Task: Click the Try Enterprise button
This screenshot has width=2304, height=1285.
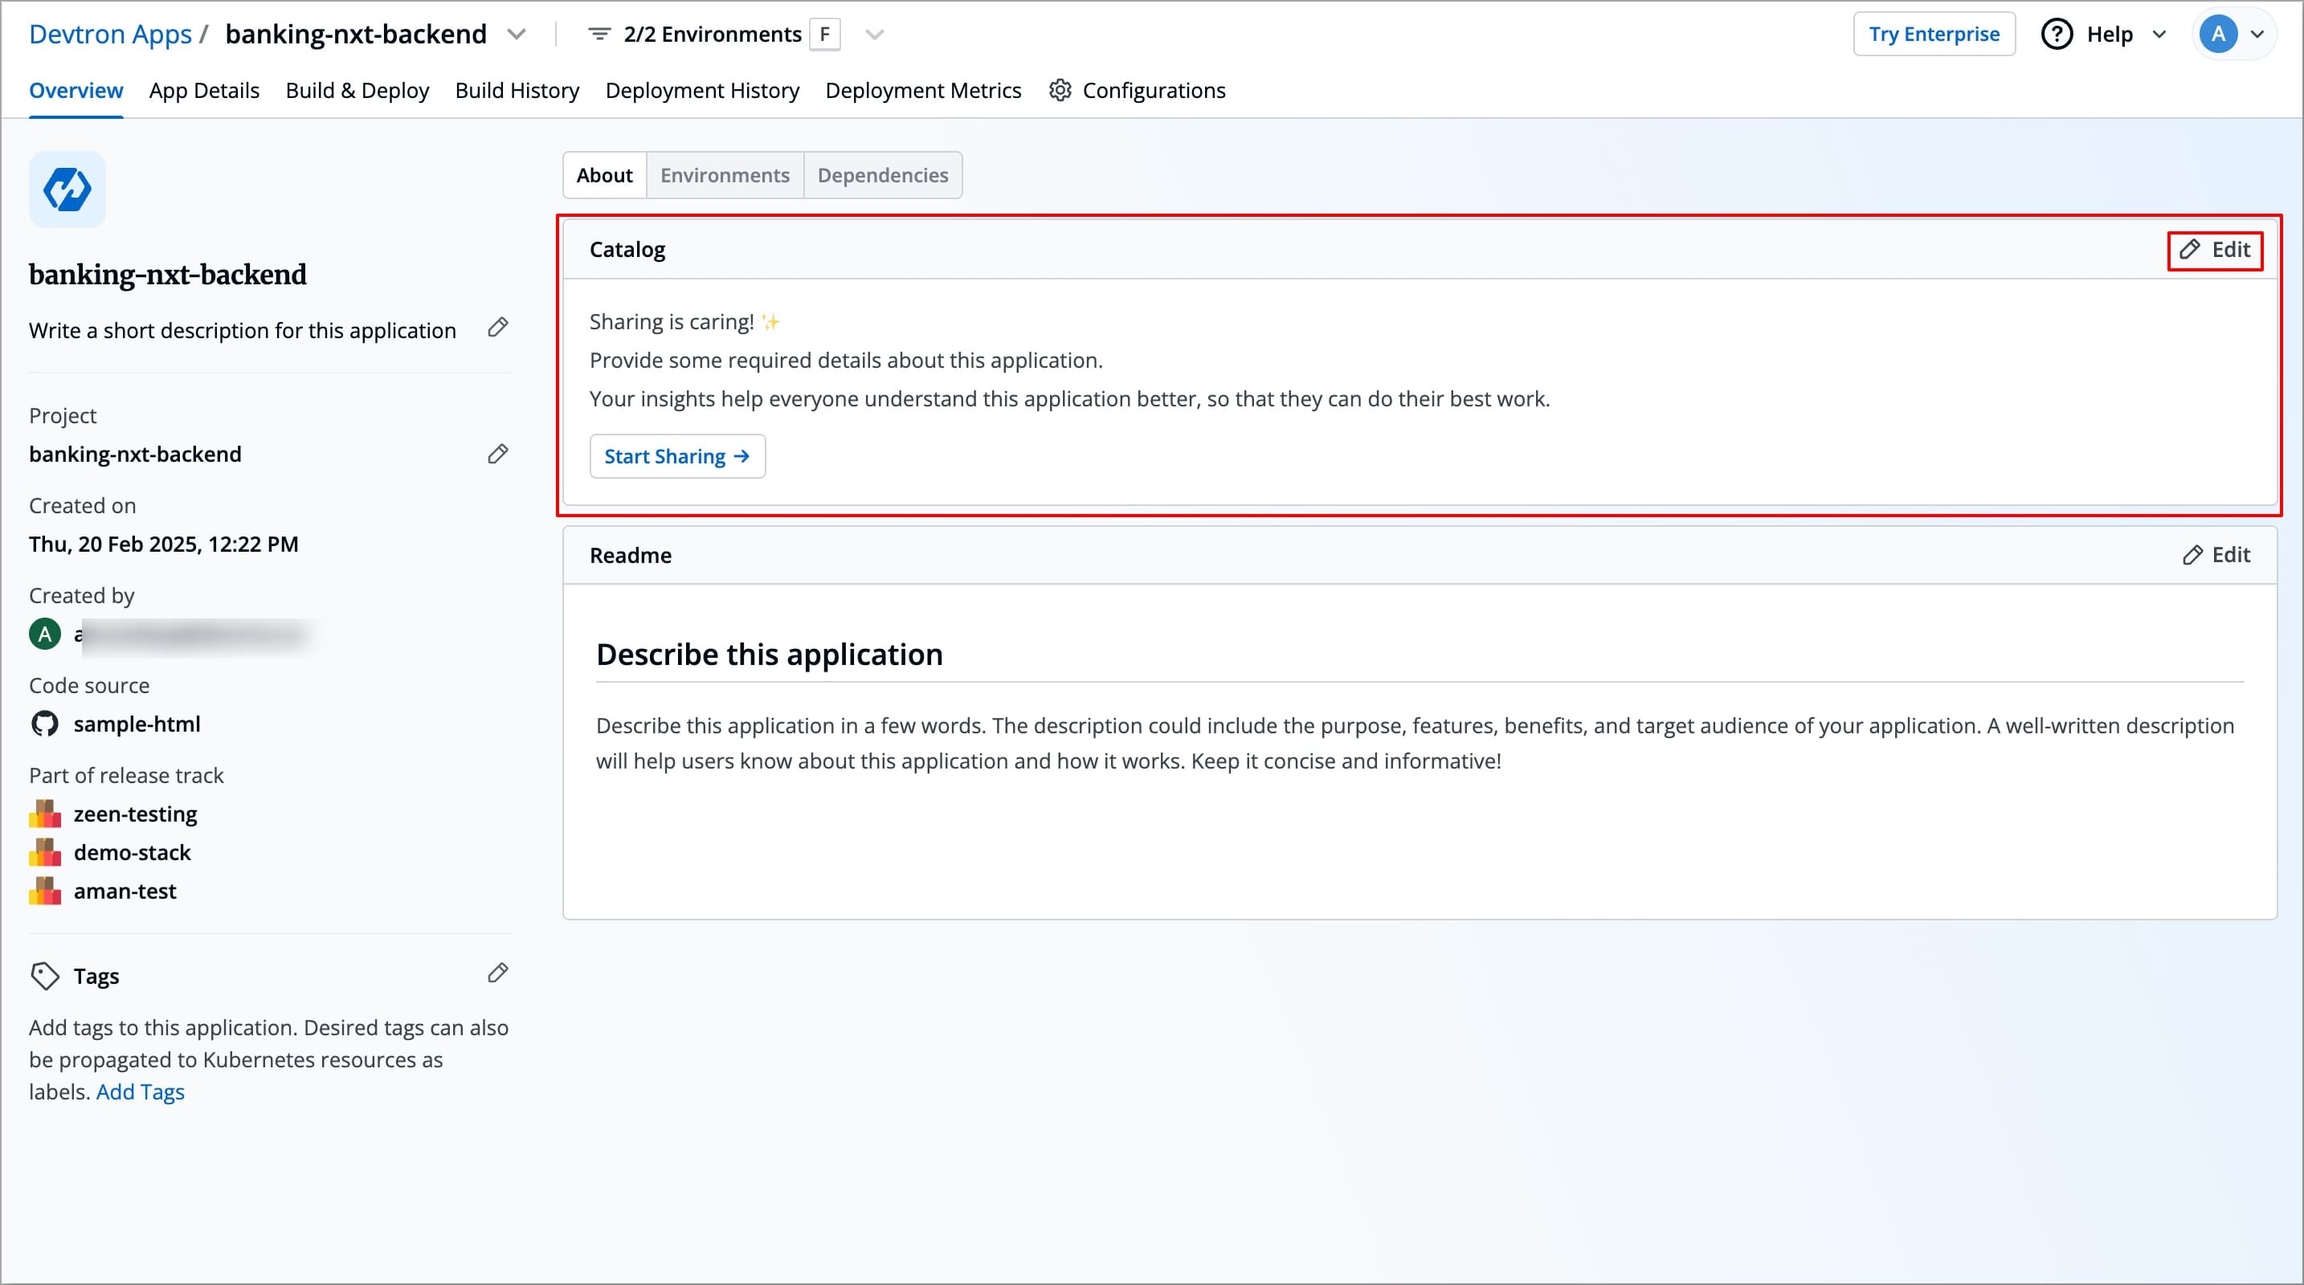Action: click(1934, 34)
